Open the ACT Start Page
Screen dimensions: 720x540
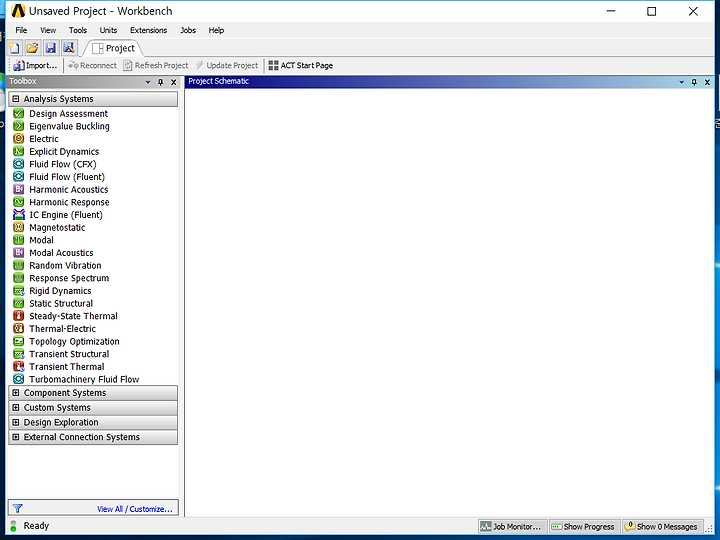[301, 66]
